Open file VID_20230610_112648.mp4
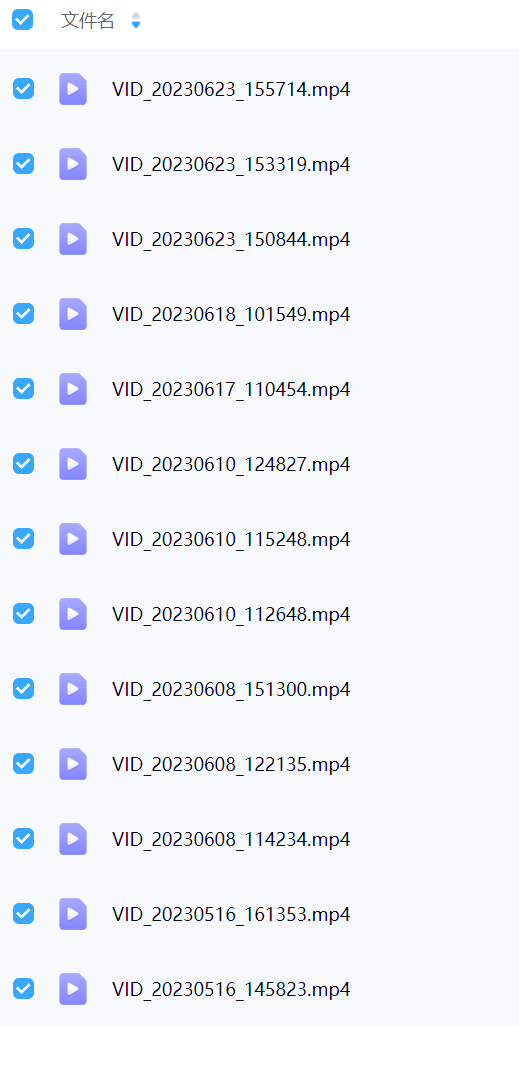The width and height of the screenshot is (519, 1065). 231,614
